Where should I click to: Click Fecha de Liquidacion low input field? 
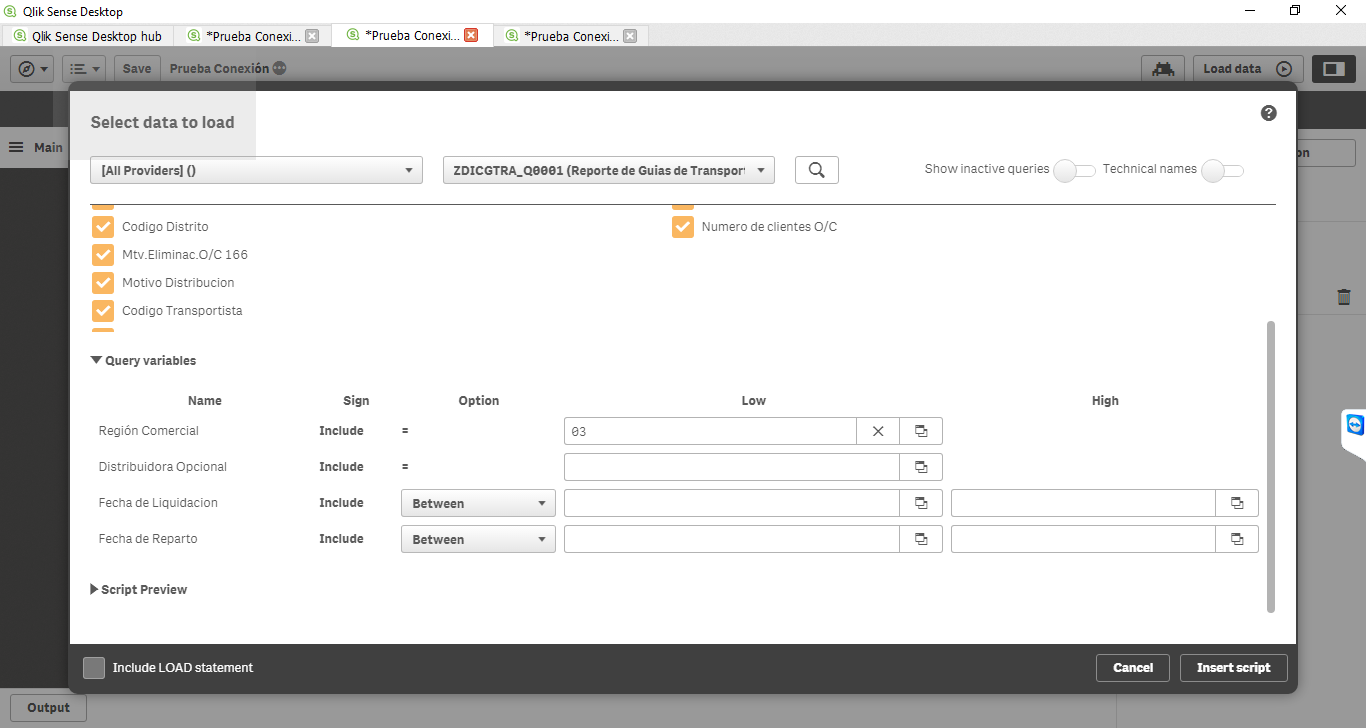732,503
